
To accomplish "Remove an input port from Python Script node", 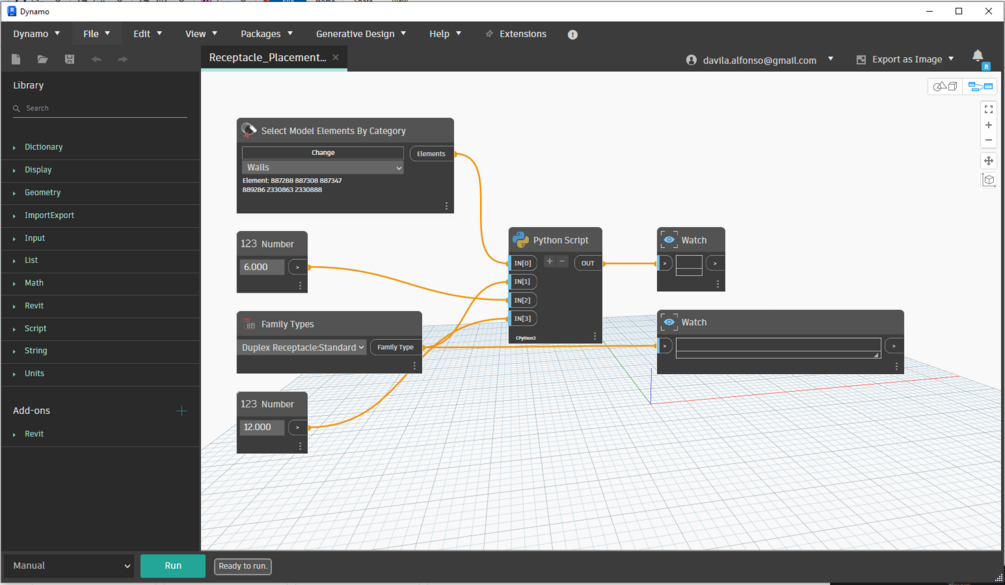I will coord(562,261).
